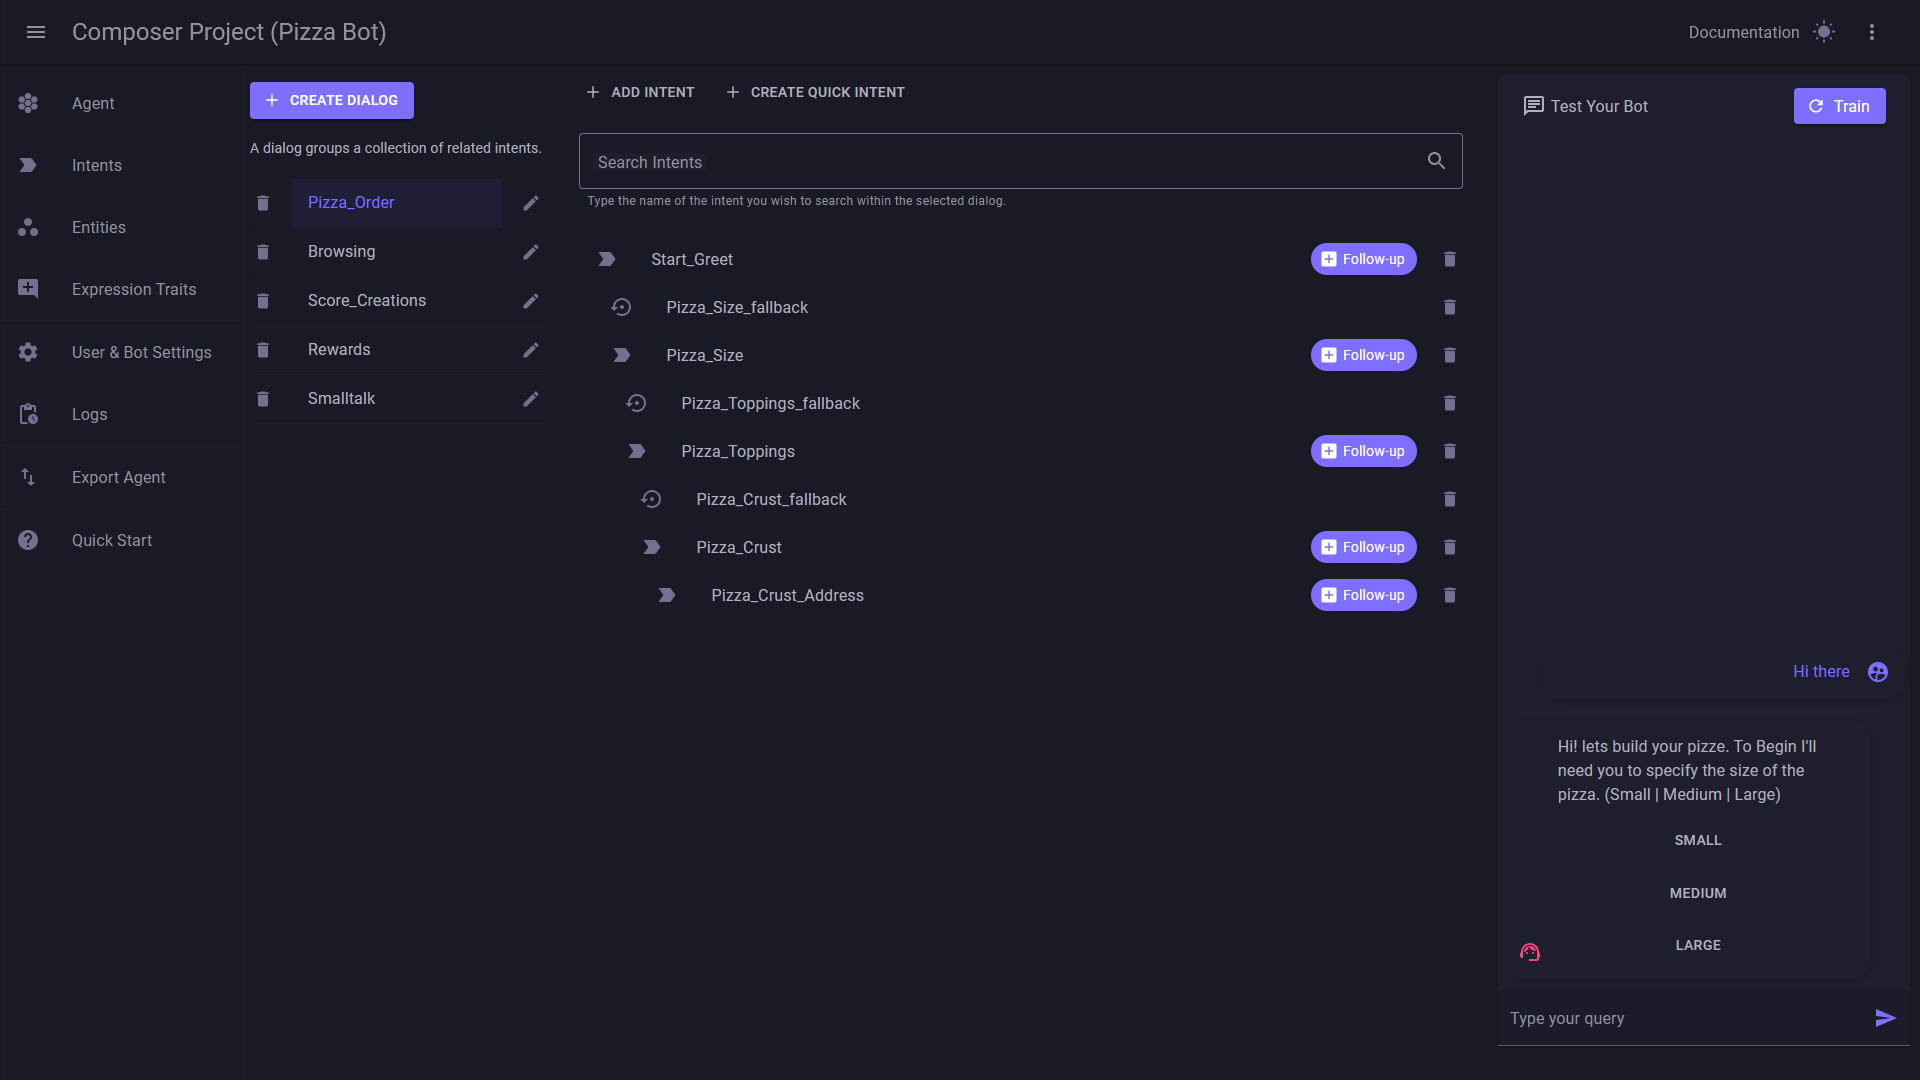Delete the Smalltalk dialog via trash icon
This screenshot has width=1920, height=1080.
coord(263,398)
